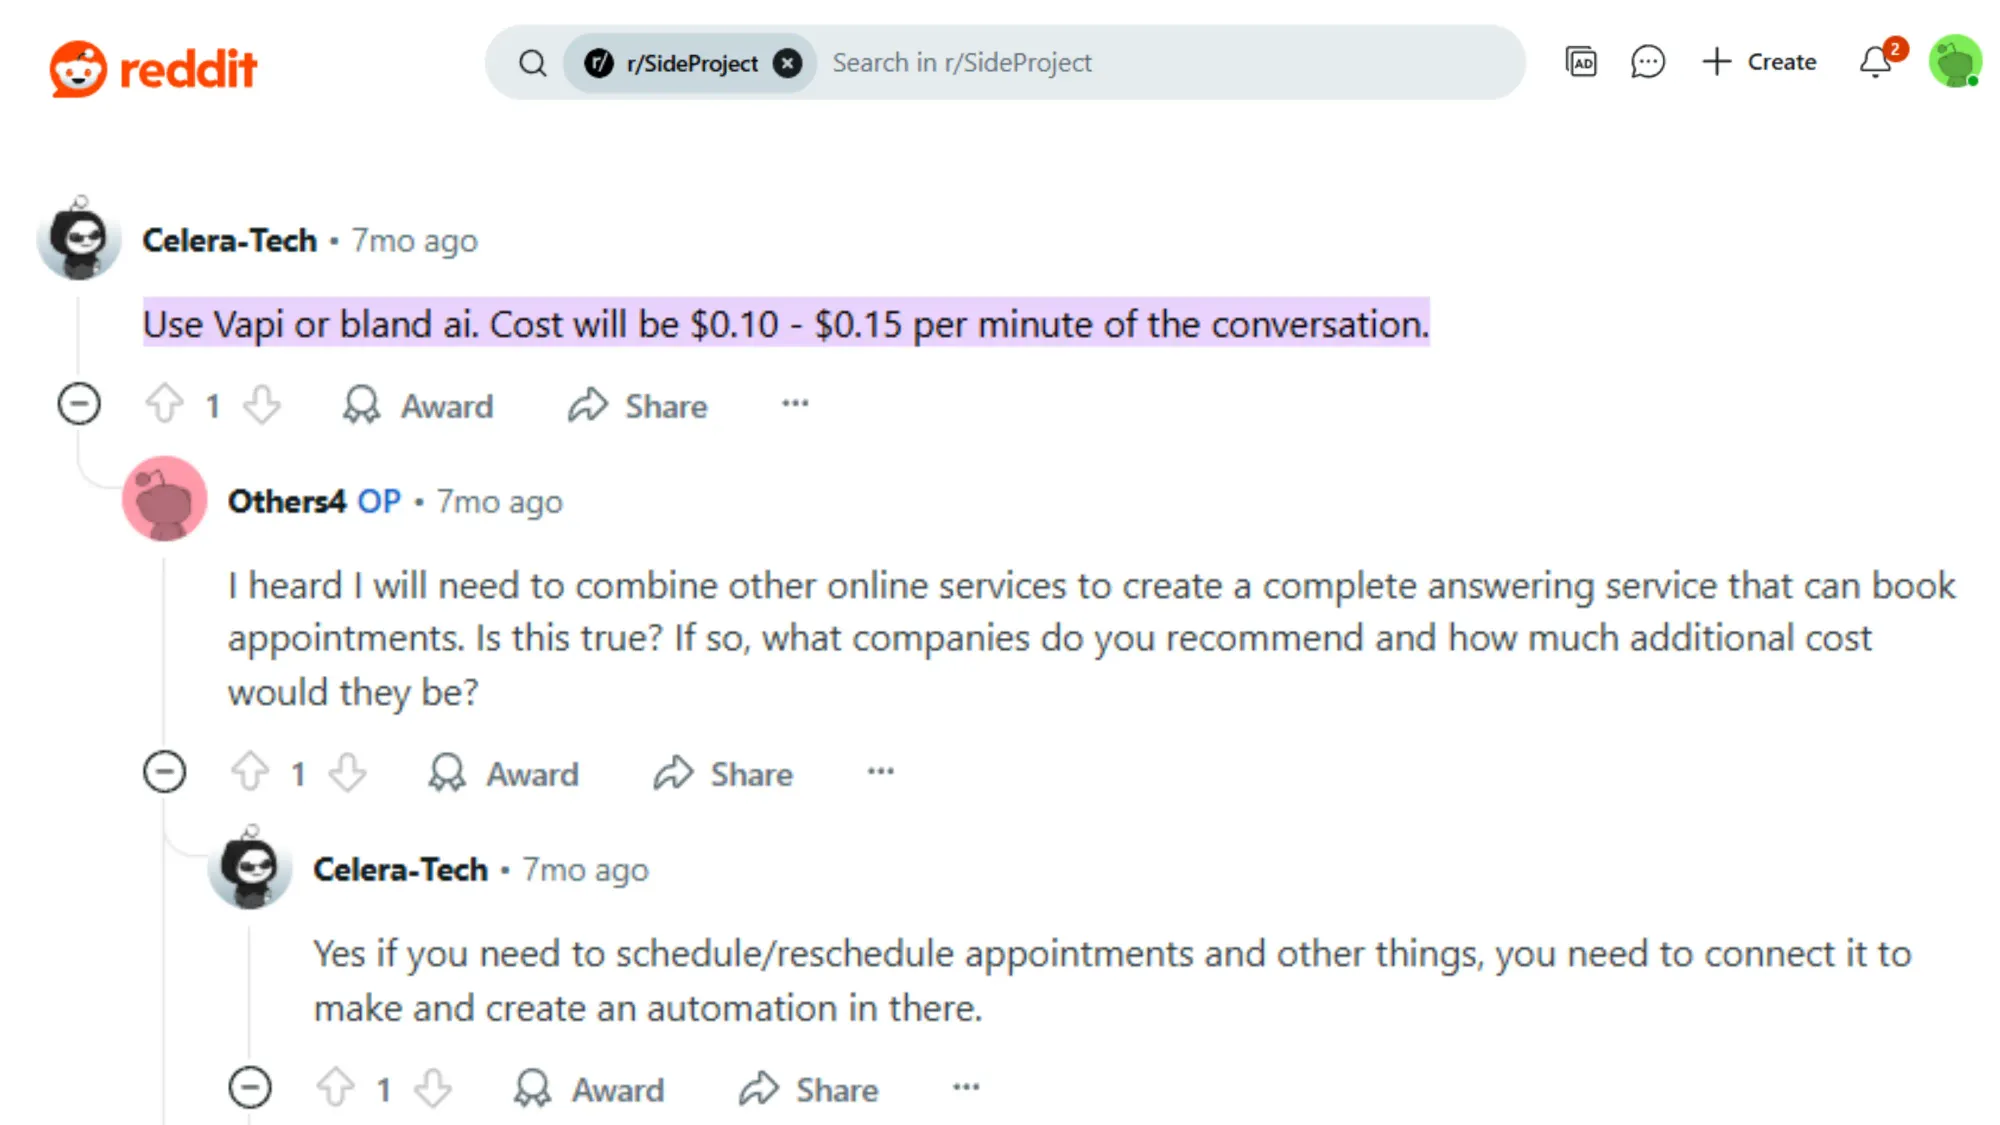Click the search field in r/SideProject

[x=1100, y=62]
